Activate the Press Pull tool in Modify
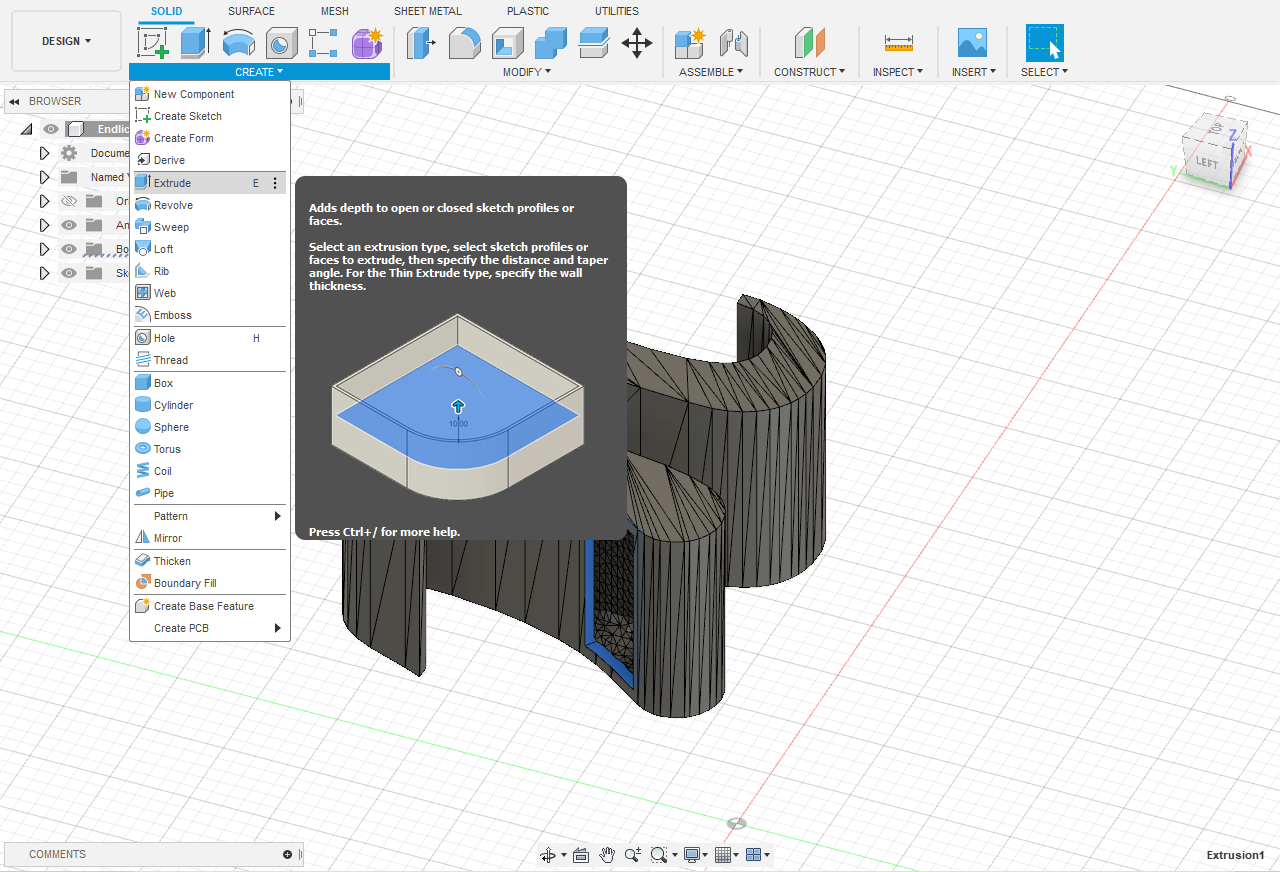This screenshot has width=1280, height=872. 421,43
